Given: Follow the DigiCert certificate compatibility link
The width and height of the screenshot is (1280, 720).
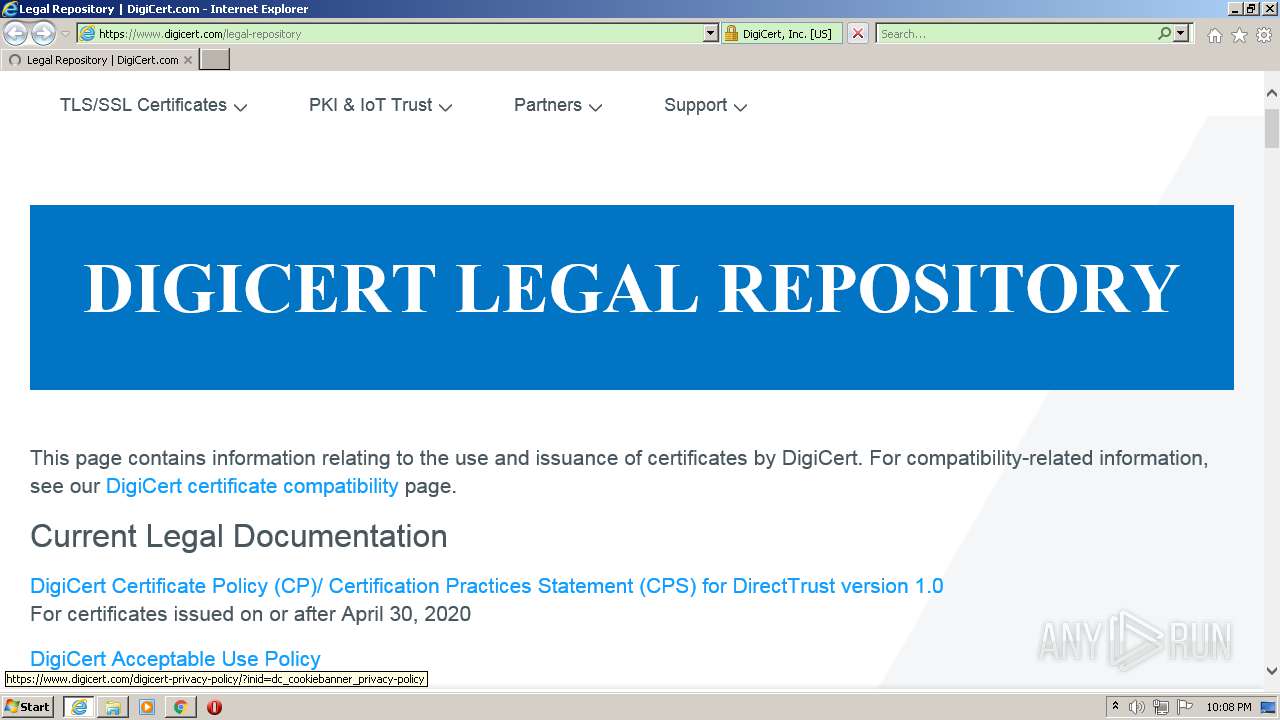Looking at the screenshot, I should [252, 486].
